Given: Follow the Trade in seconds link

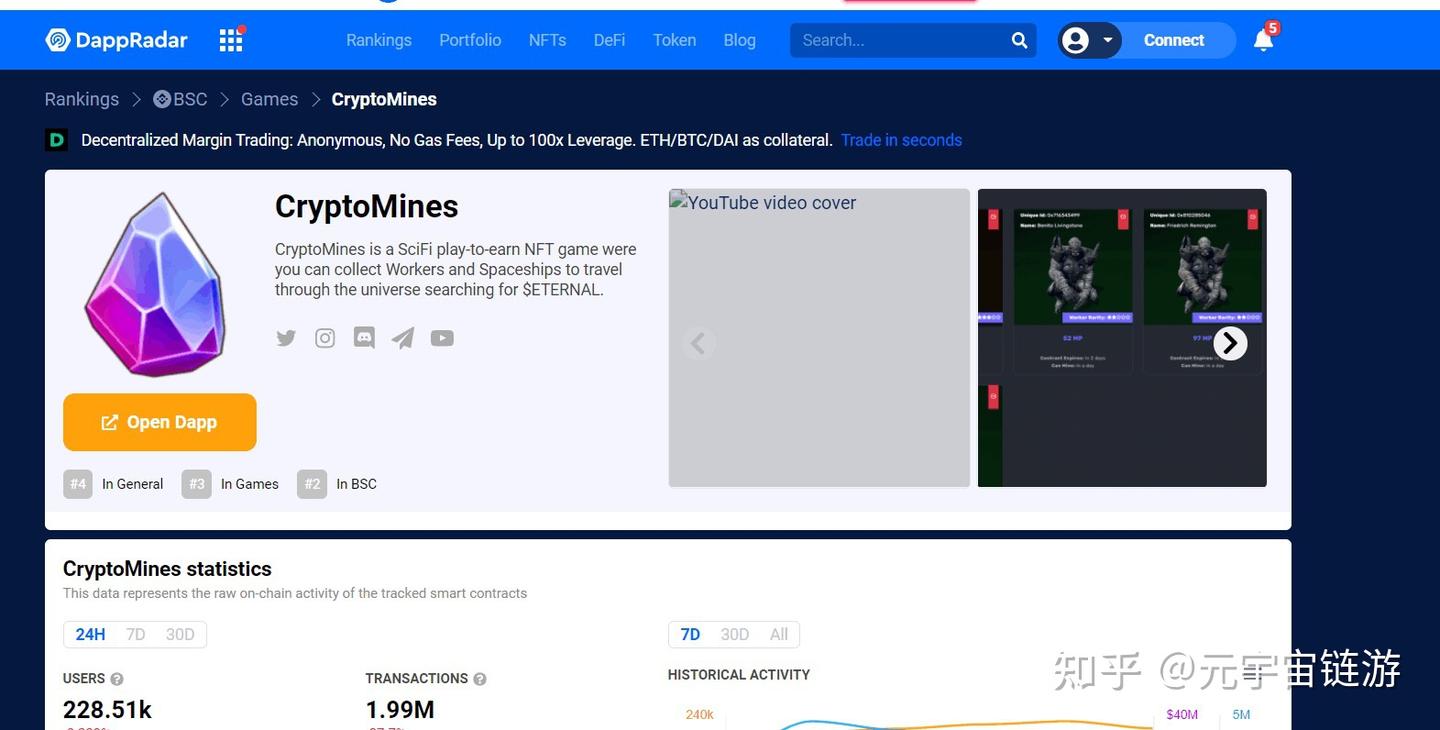Looking at the screenshot, I should (901, 140).
